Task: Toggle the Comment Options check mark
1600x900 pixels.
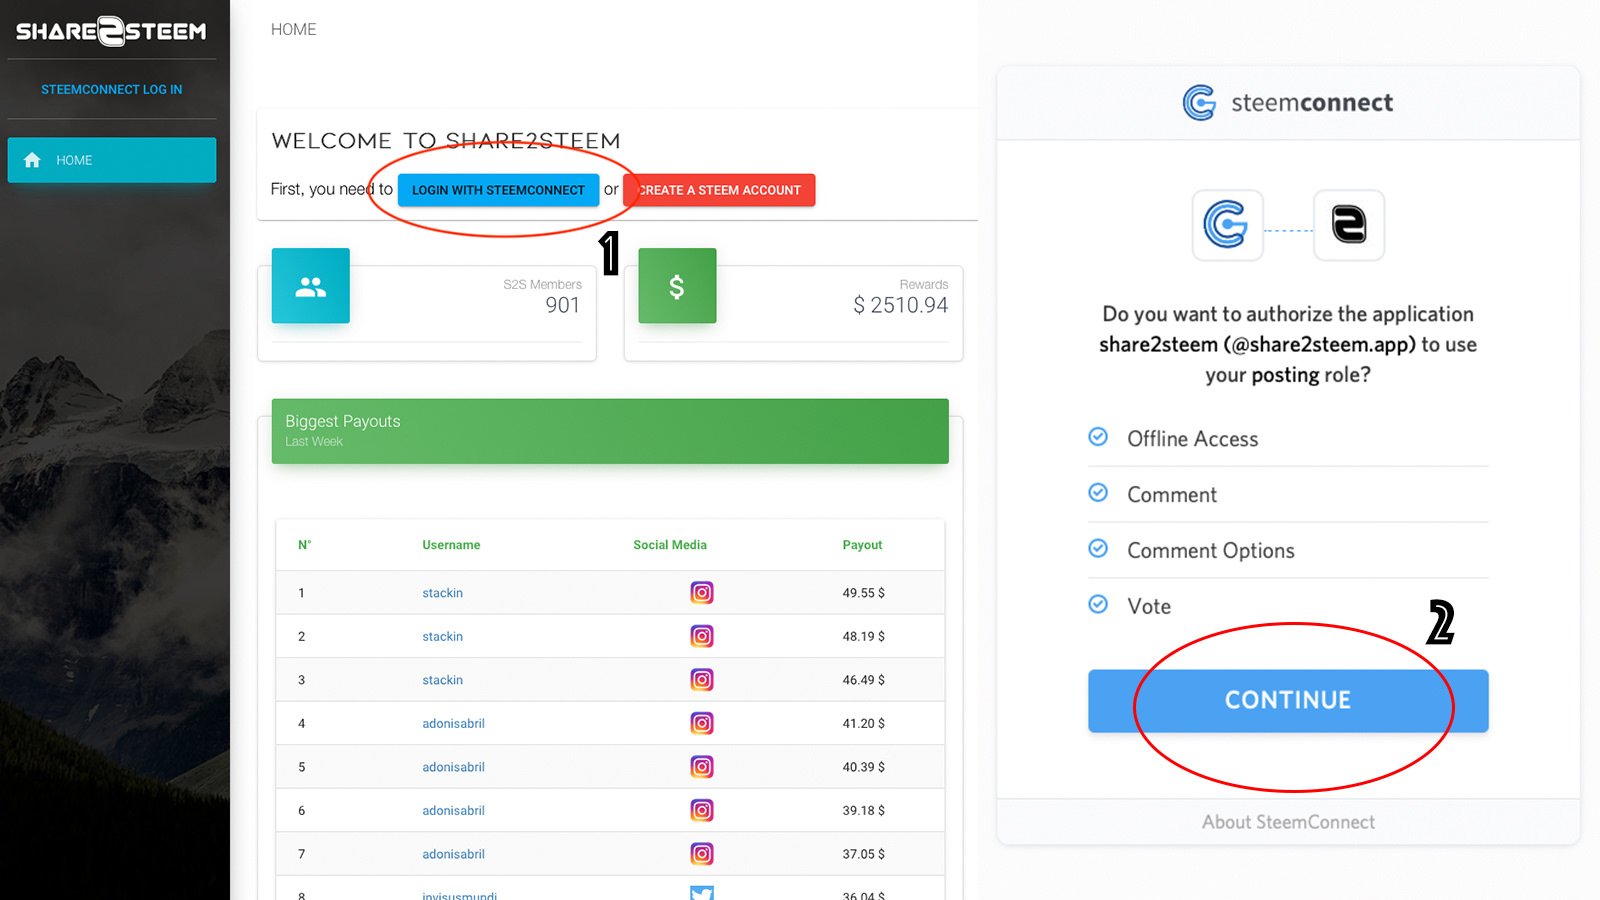Action: (x=1098, y=549)
